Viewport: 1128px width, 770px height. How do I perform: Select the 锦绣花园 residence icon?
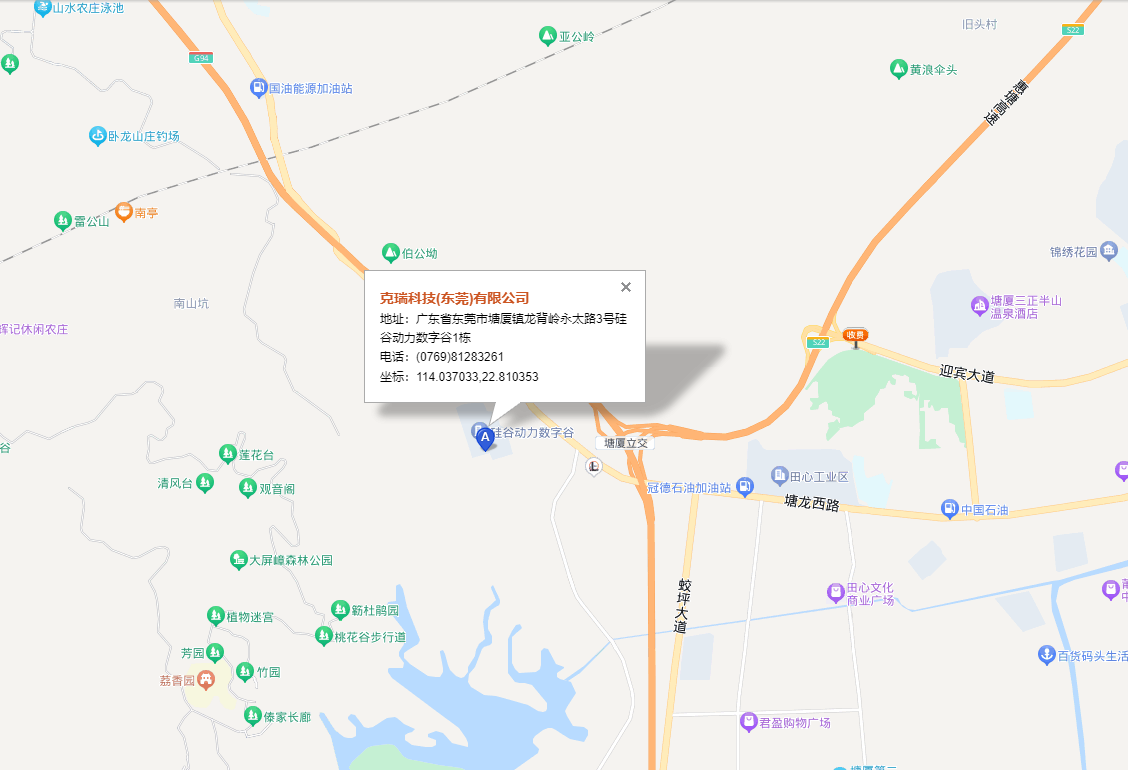point(1109,251)
